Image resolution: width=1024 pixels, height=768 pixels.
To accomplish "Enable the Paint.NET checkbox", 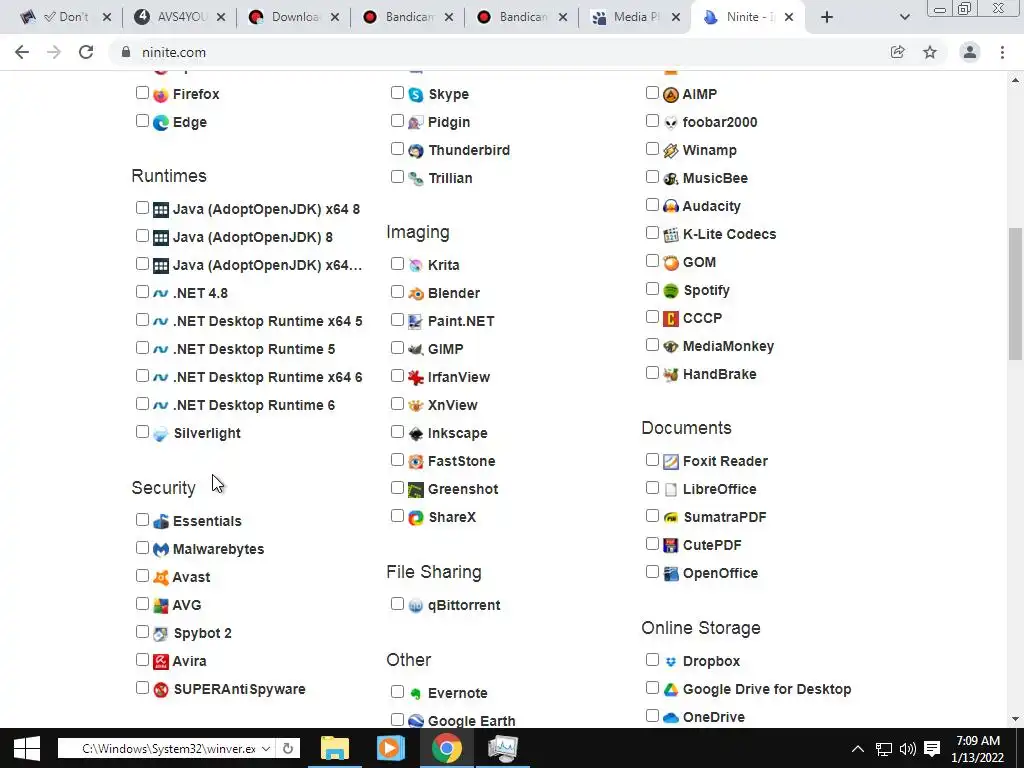I will click(397, 320).
